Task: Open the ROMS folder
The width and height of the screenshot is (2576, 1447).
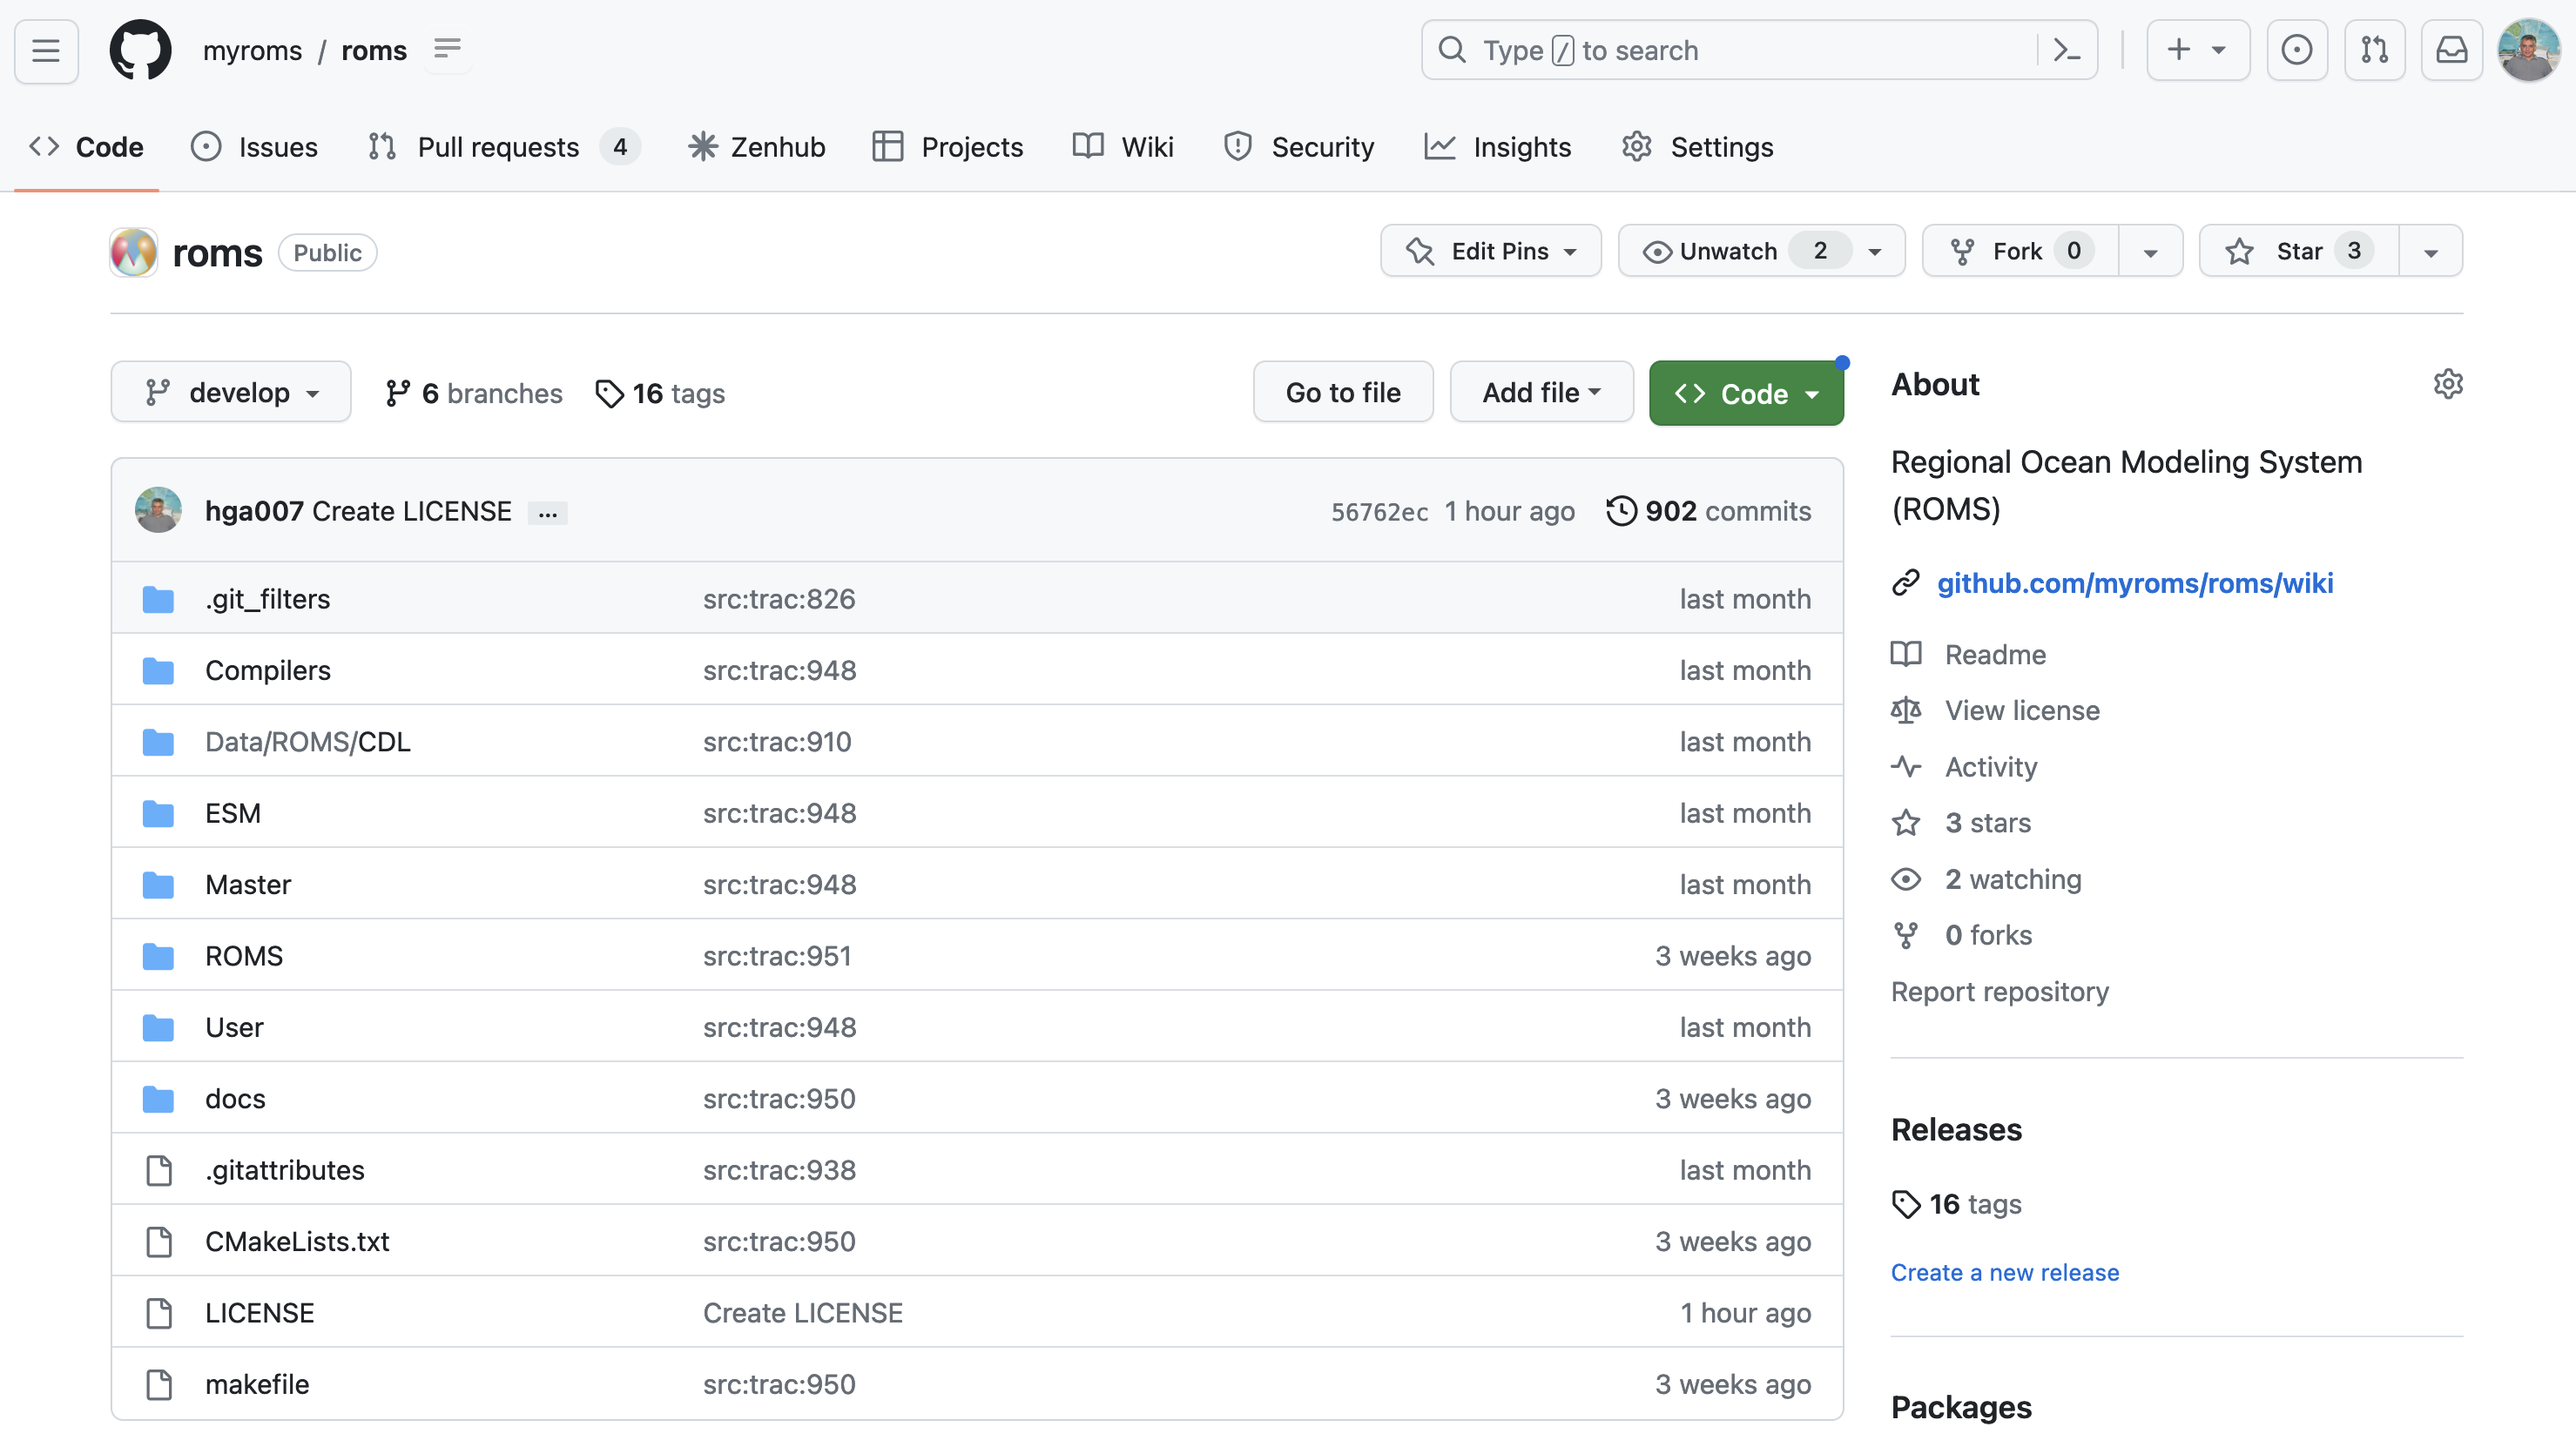Action: pyautogui.click(x=243, y=955)
